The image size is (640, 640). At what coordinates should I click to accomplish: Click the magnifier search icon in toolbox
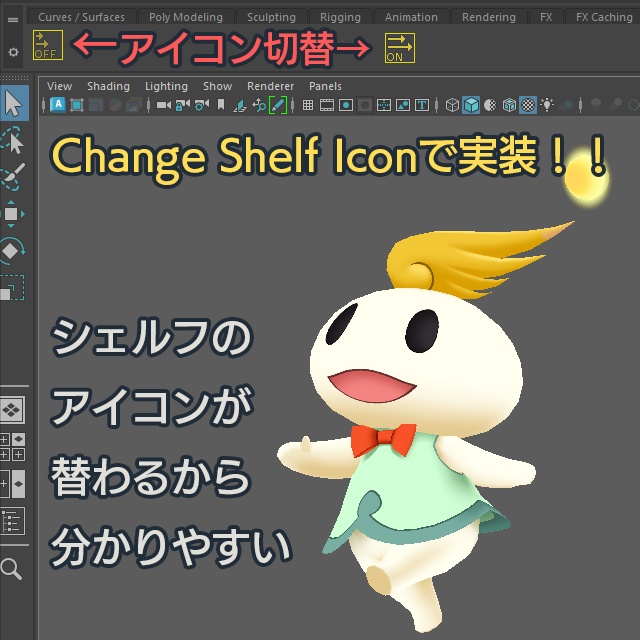pos(11,569)
